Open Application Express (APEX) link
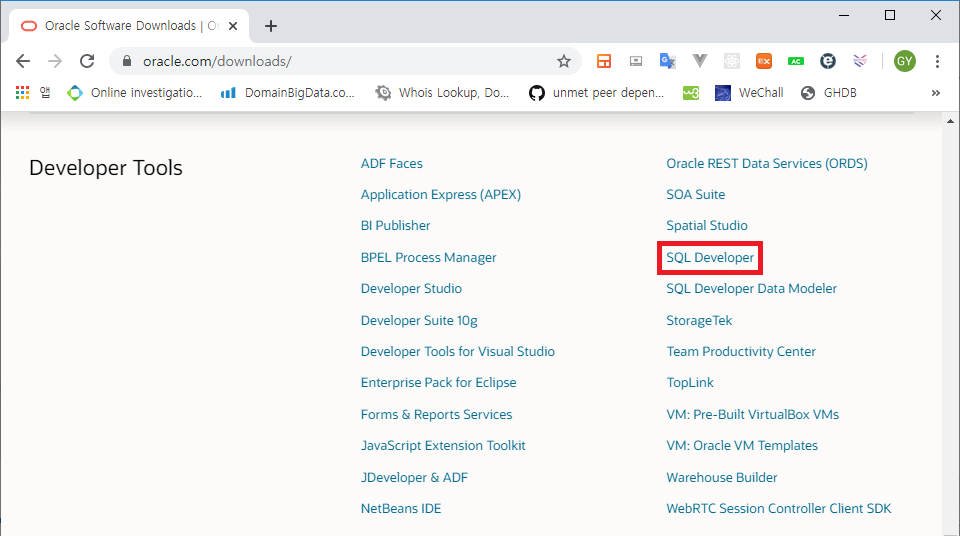Image resolution: width=960 pixels, height=536 pixels. pos(441,195)
